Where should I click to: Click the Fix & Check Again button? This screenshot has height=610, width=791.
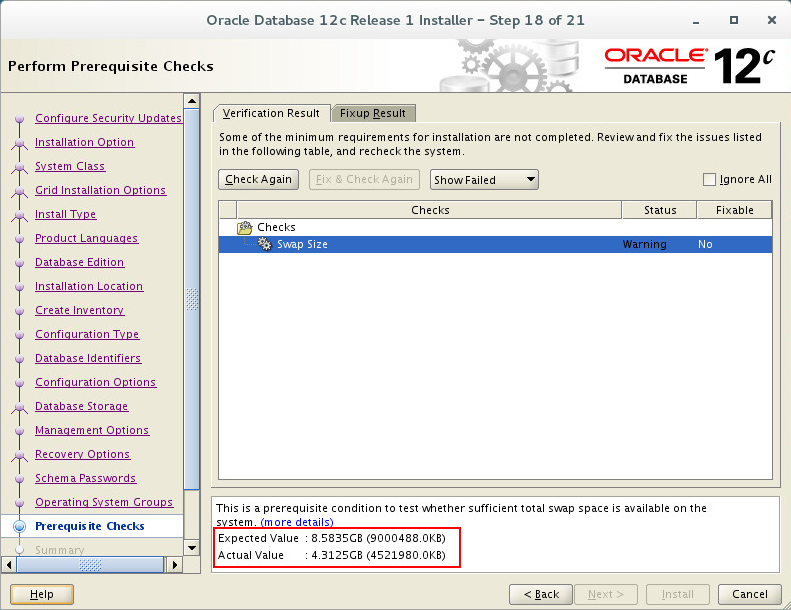click(x=364, y=179)
